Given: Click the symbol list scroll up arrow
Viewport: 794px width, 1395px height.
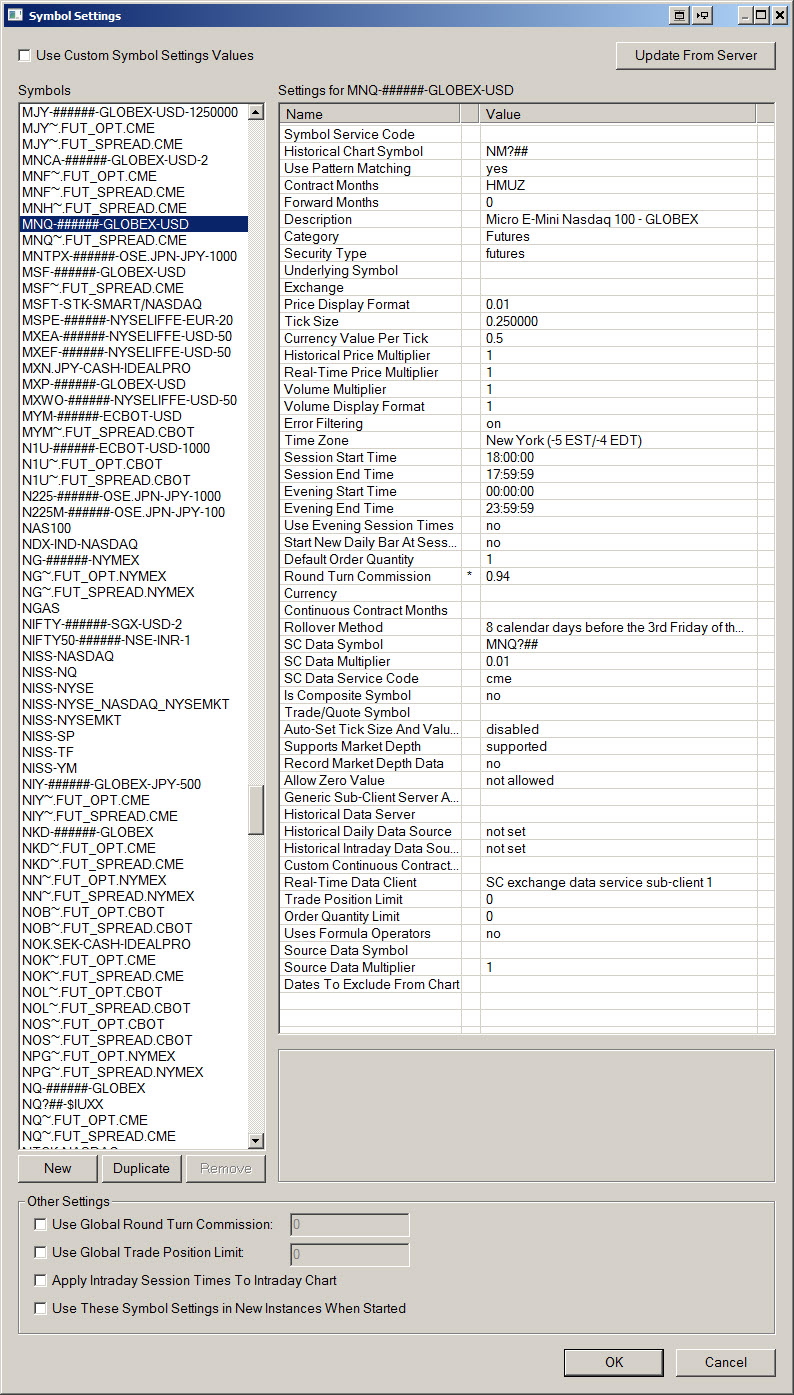Looking at the screenshot, I should [256, 113].
